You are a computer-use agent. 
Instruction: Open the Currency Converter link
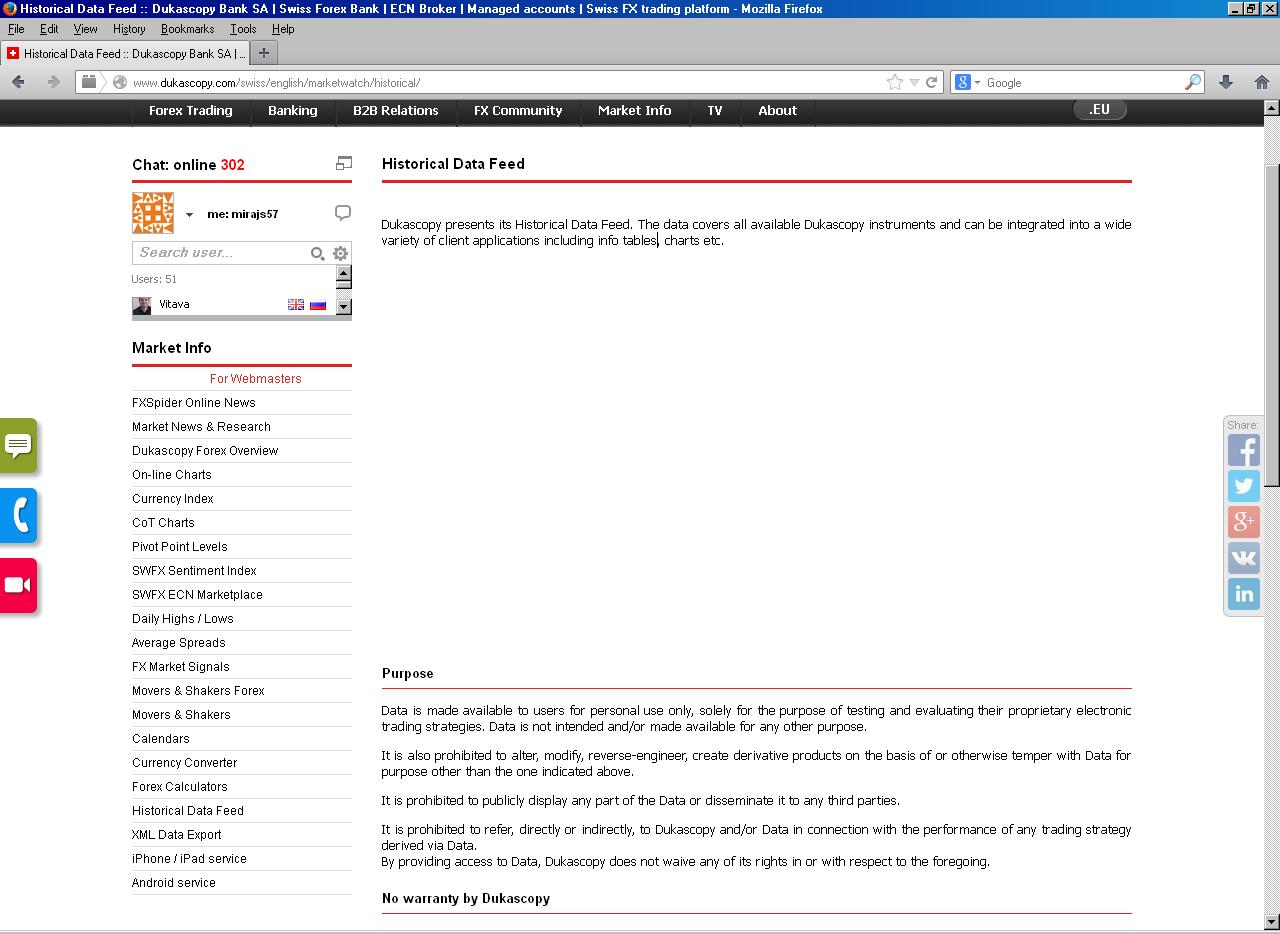[185, 763]
